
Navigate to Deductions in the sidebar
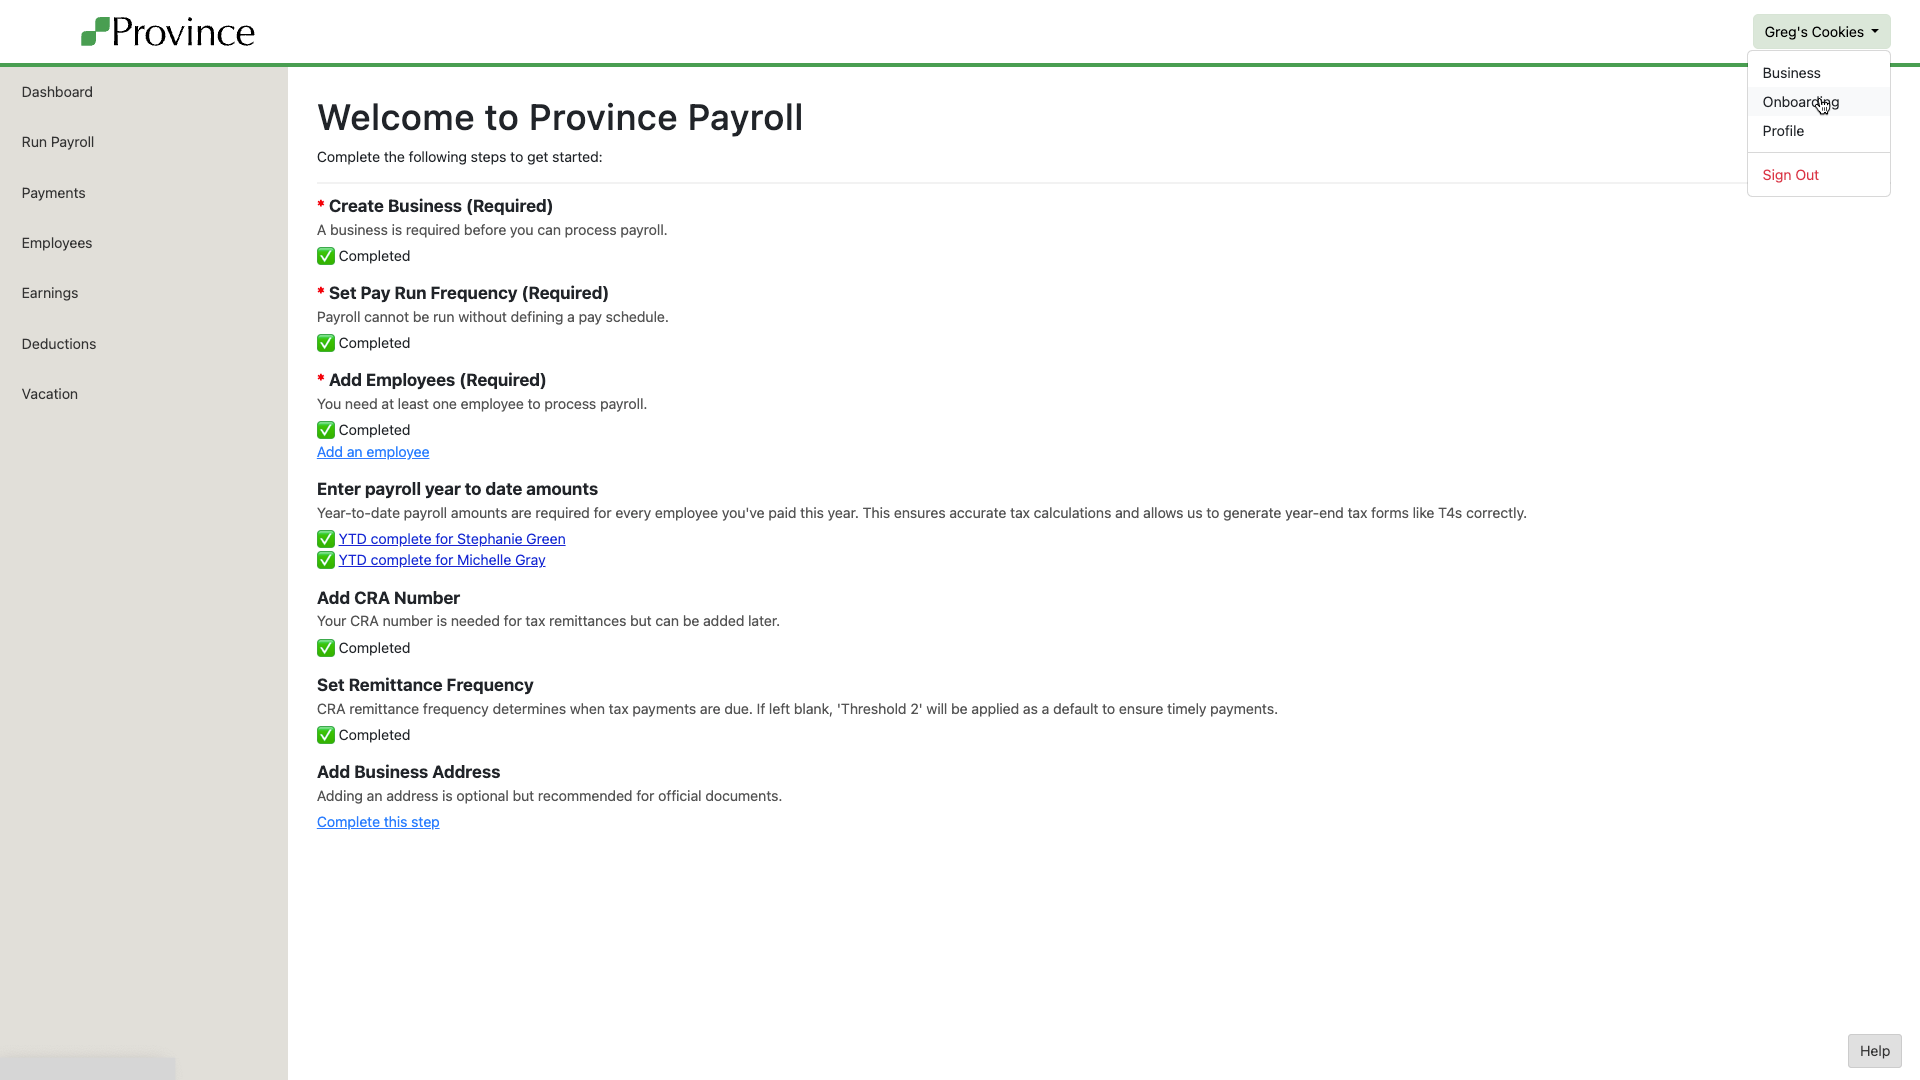(x=59, y=344)
